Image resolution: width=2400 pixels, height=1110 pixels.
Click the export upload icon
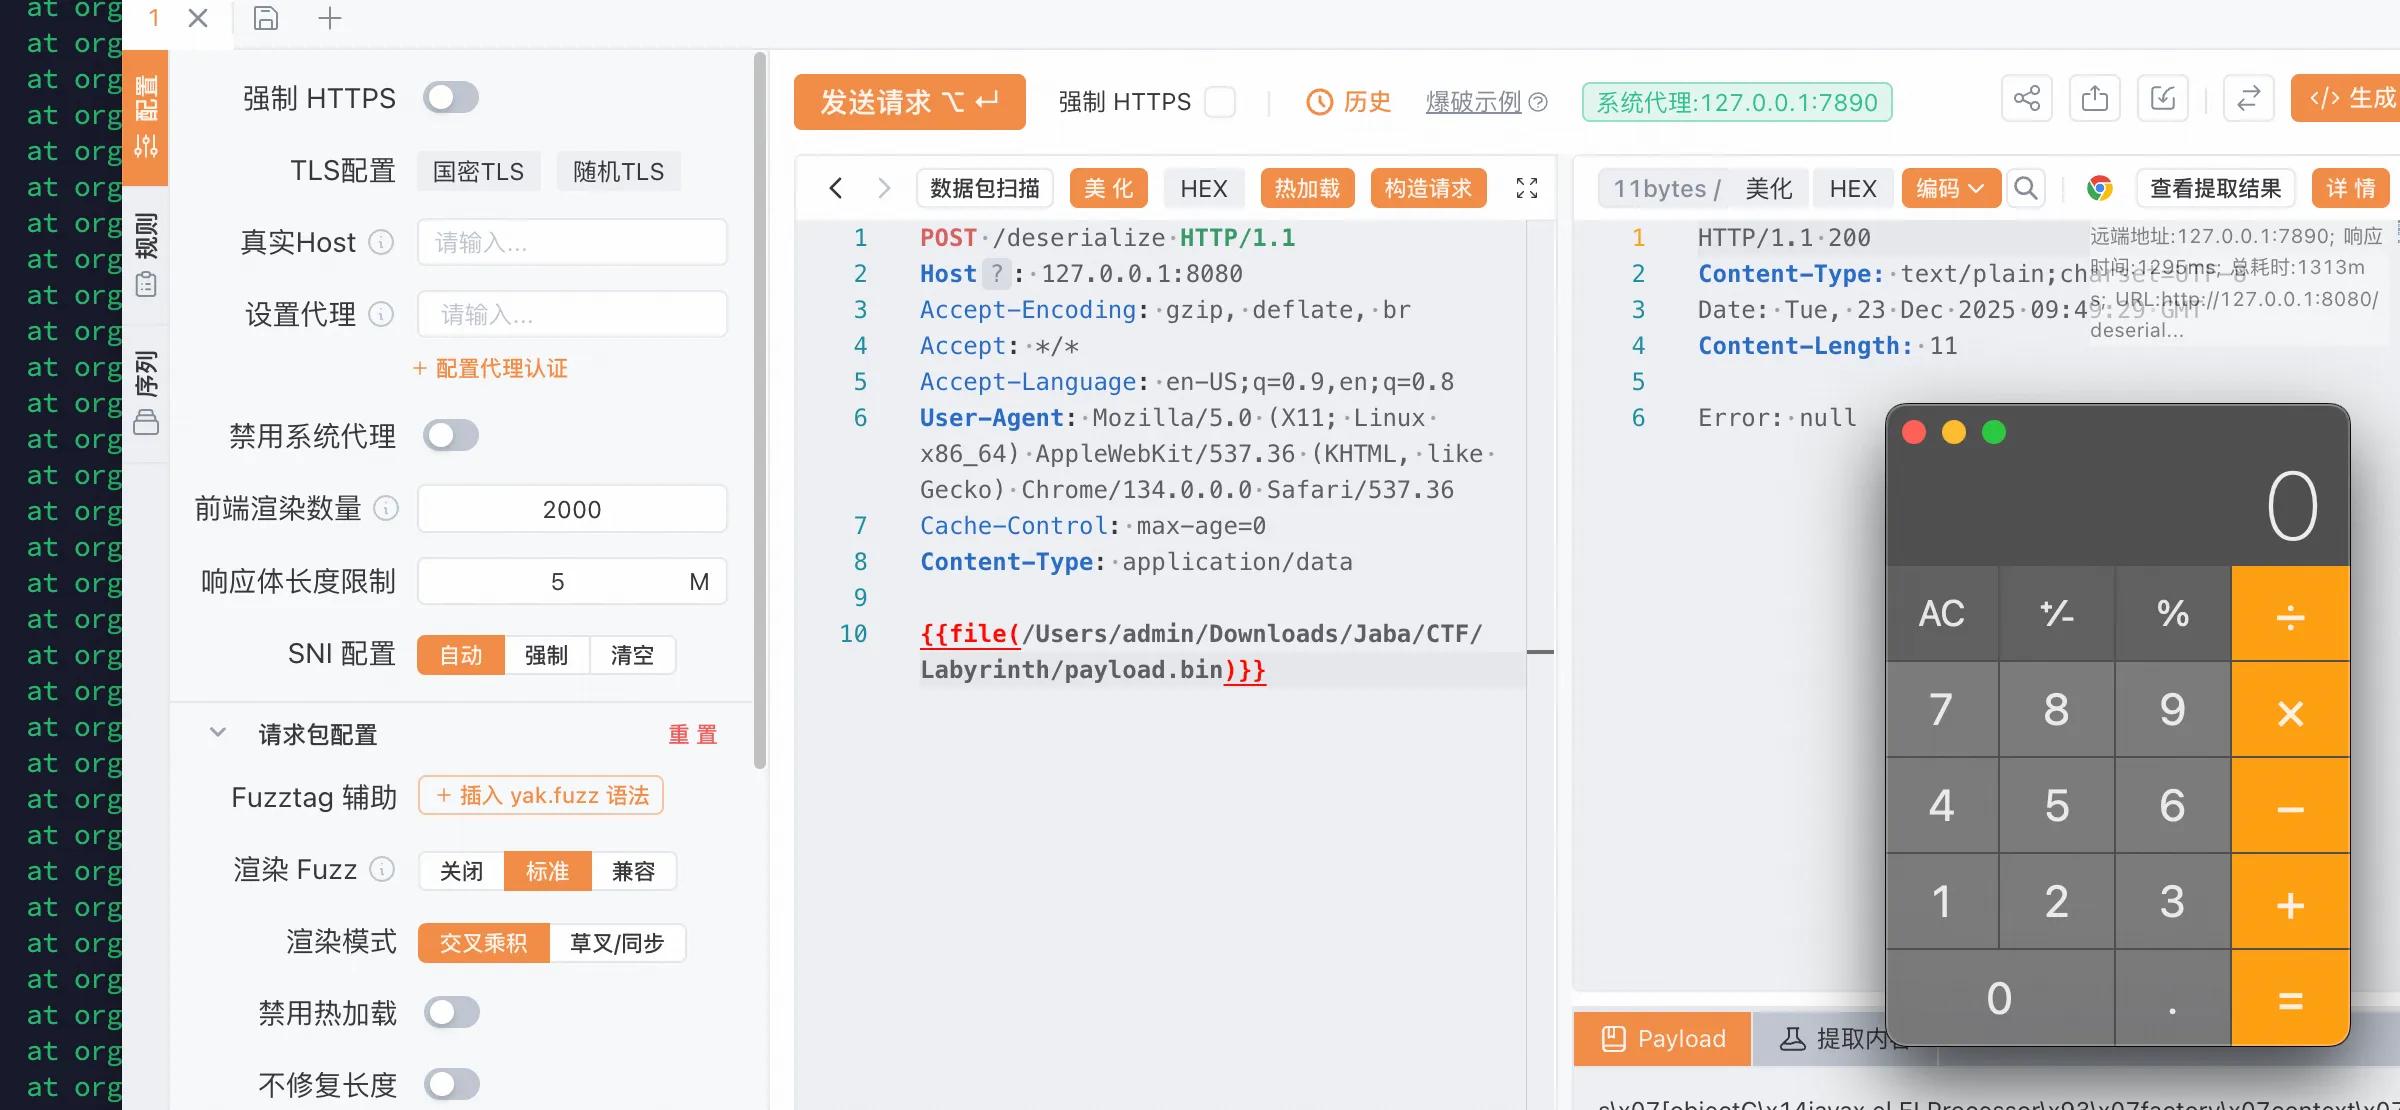point(2095,99)
